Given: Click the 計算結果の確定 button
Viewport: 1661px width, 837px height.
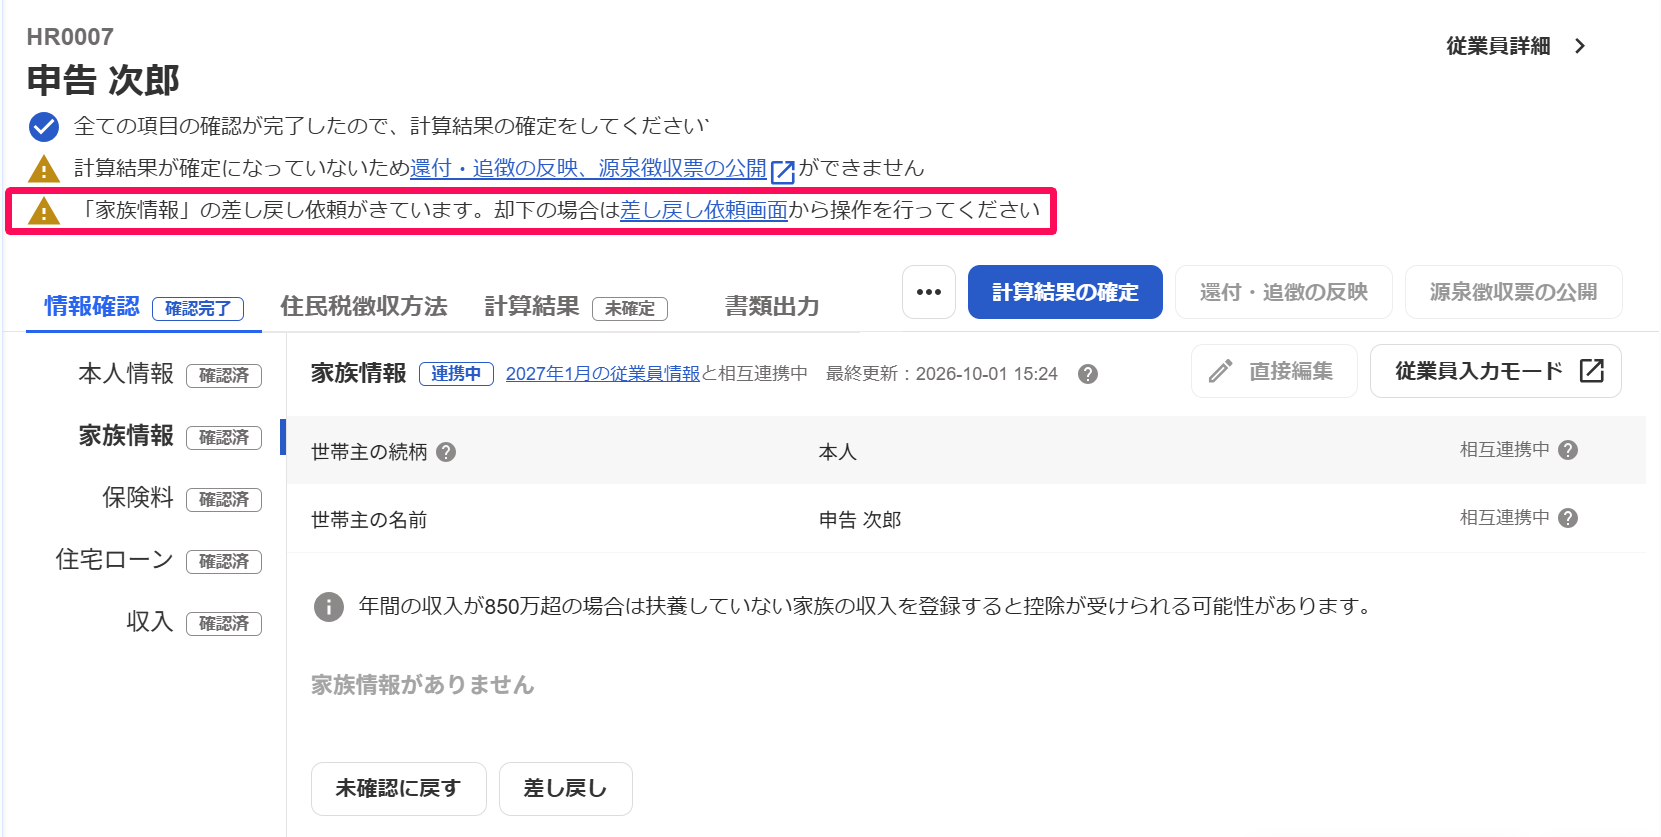Looking at the screenshot, I should pyautogui.click(x=1065, y=292).
